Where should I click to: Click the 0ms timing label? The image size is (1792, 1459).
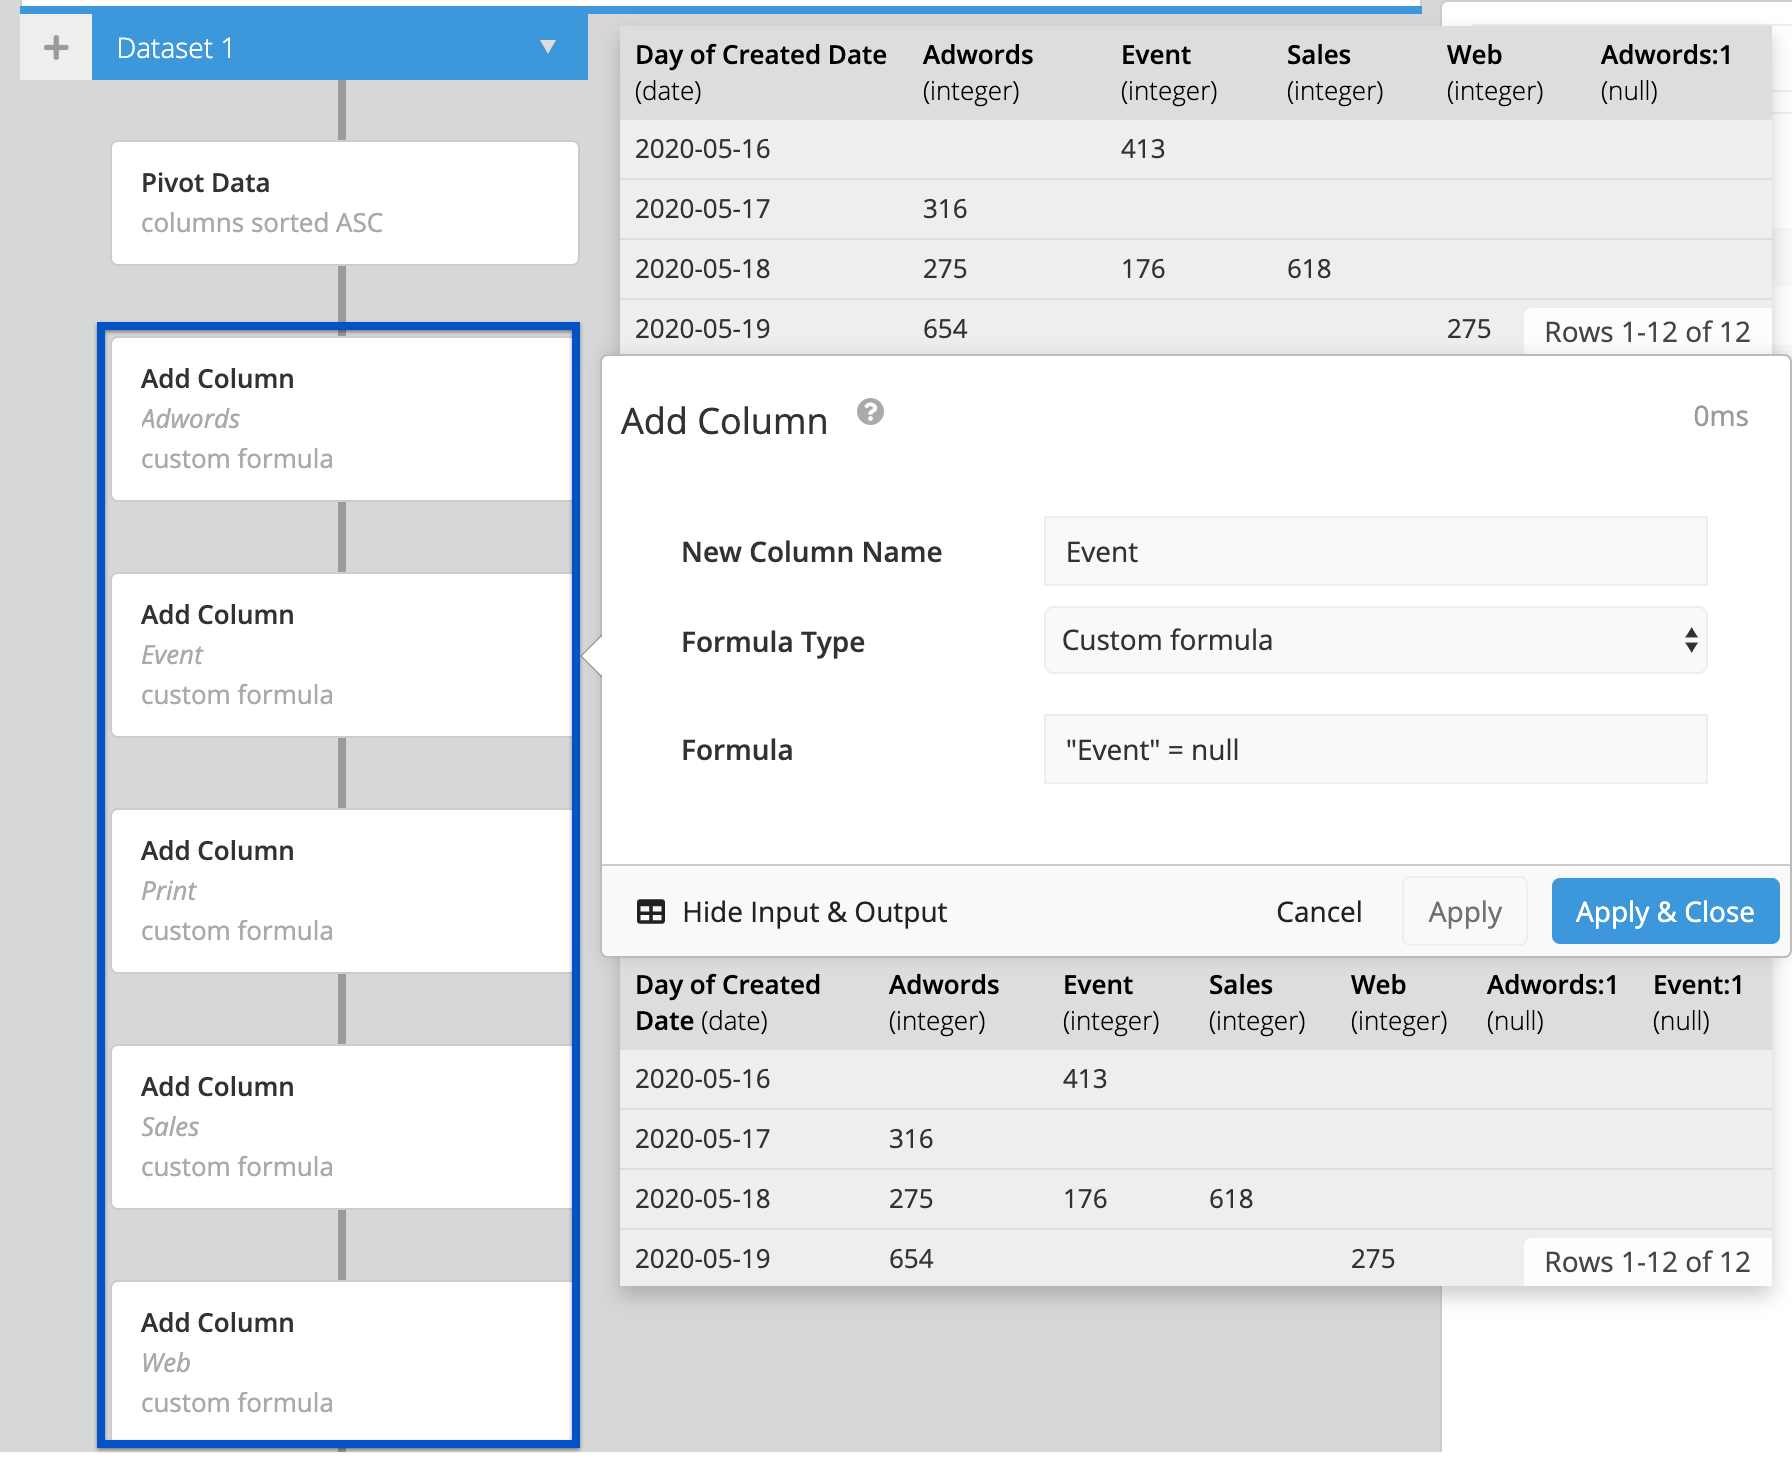pyautogui.click(x=1720, y=416)
